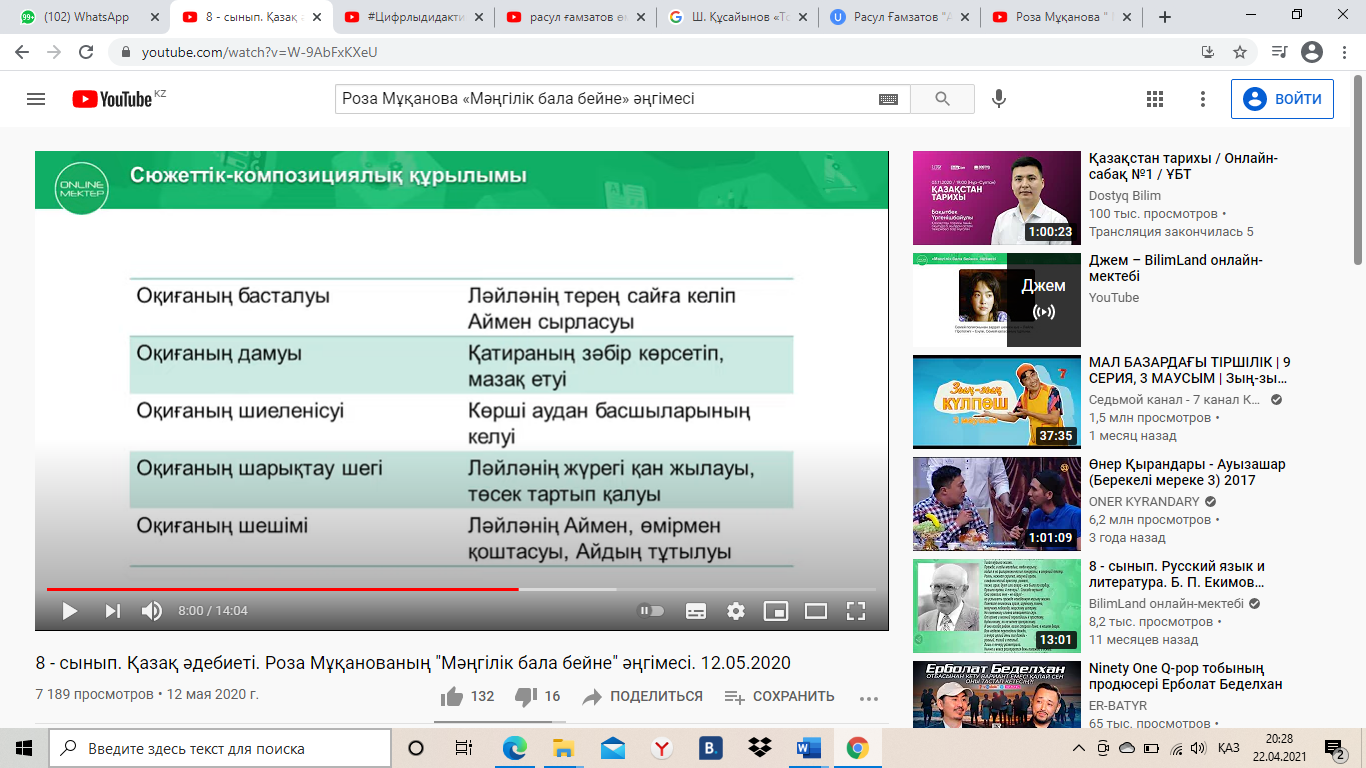
Task: Go back to the previous page
Action: click(22, 52)
